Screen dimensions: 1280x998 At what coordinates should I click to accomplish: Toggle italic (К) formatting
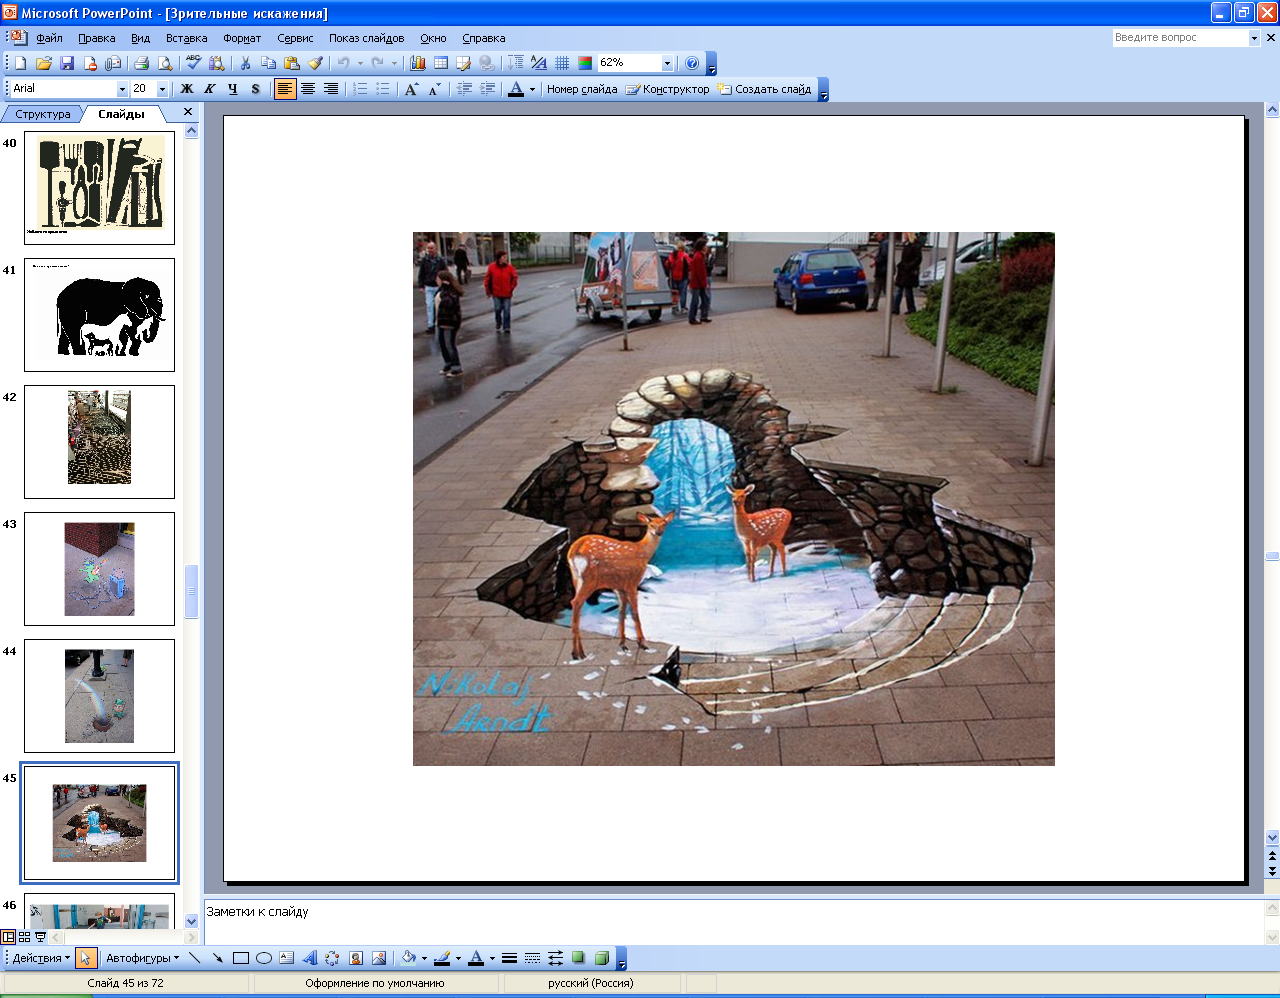coord(210,89)
